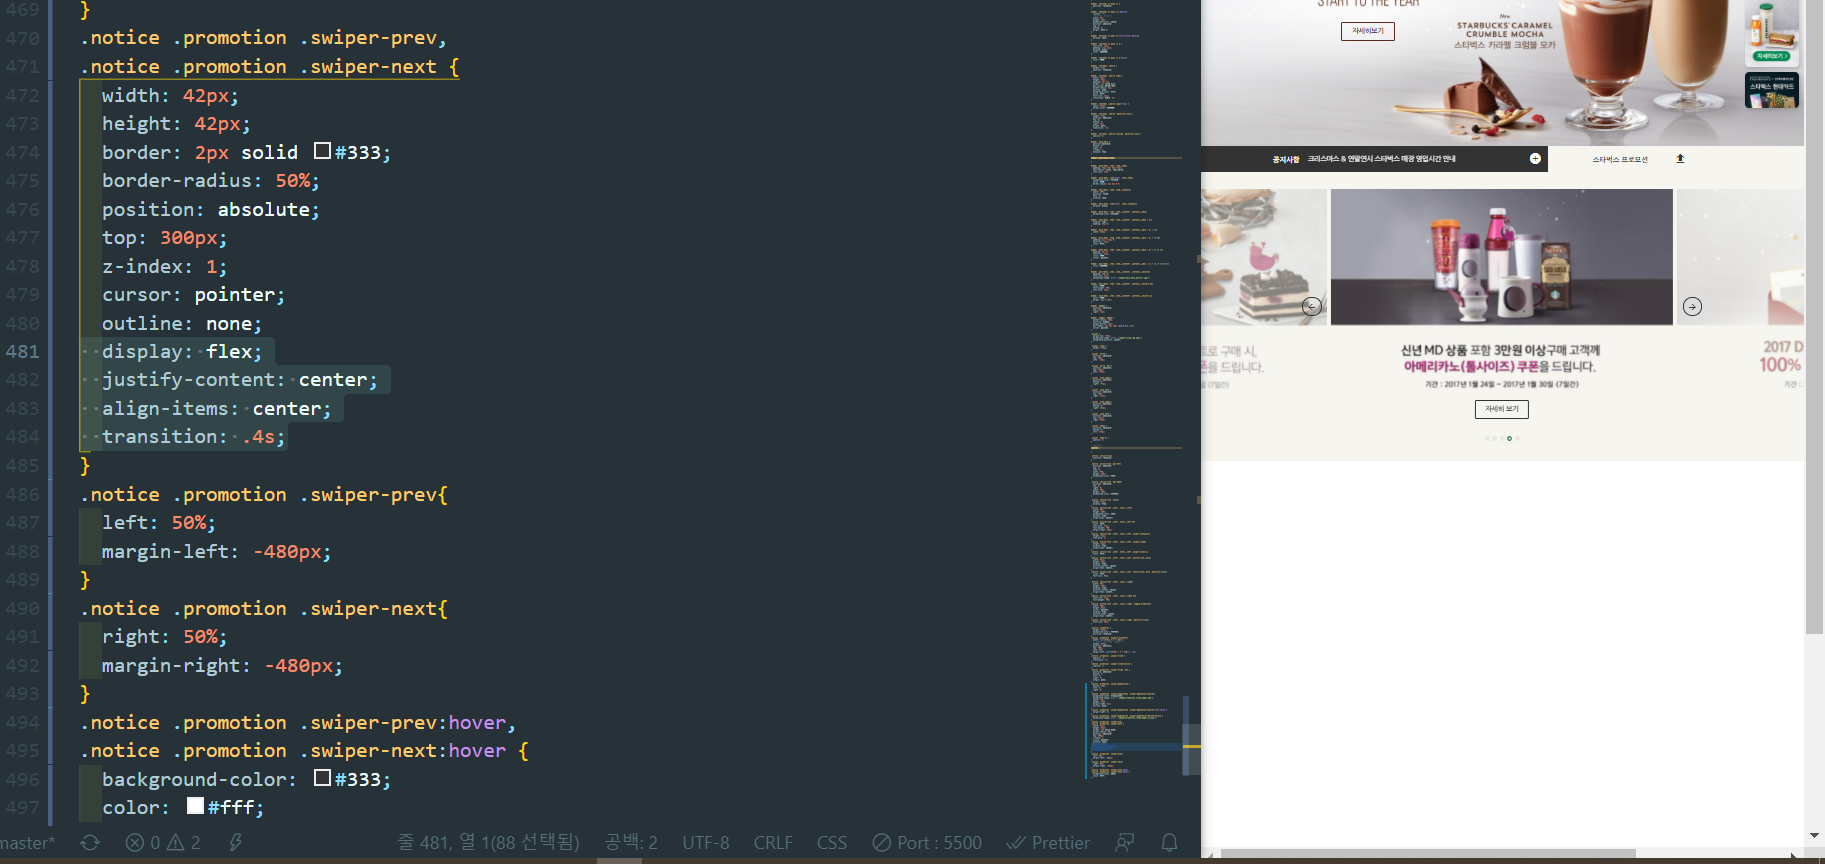Click the plus icon in notice bar
The width and height of the screenshot is (1825, 864).
(1535, 158)
